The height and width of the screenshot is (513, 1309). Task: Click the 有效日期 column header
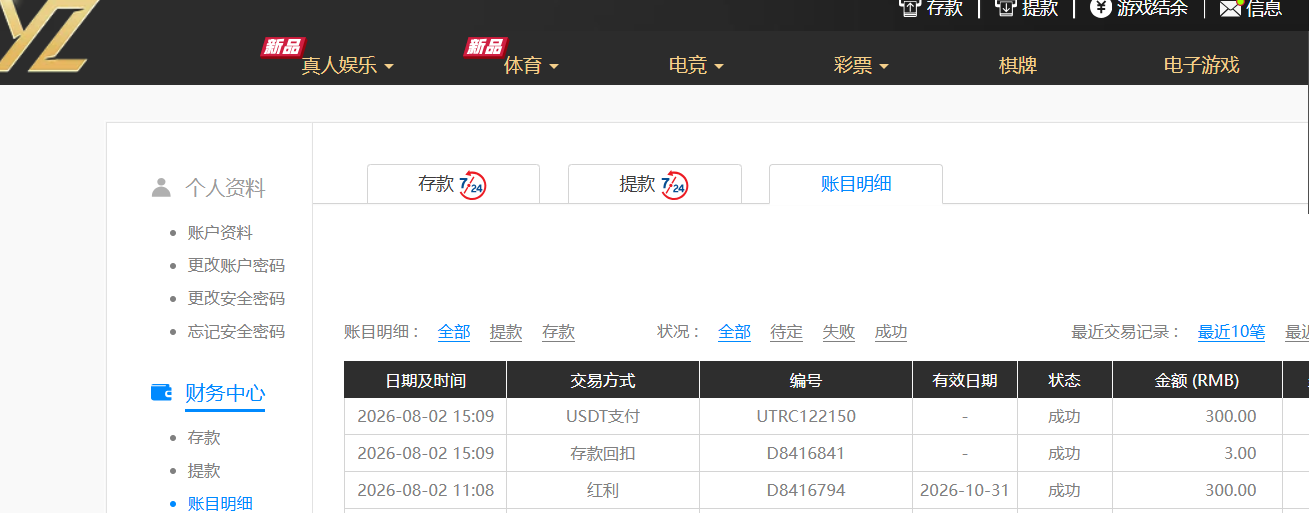click(965, 381)
